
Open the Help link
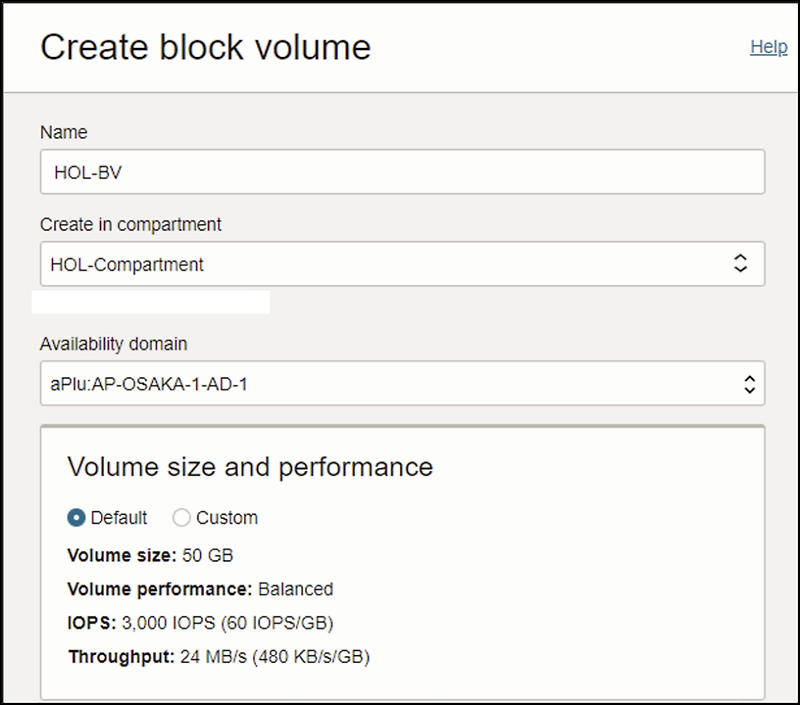tap(768, 47)
